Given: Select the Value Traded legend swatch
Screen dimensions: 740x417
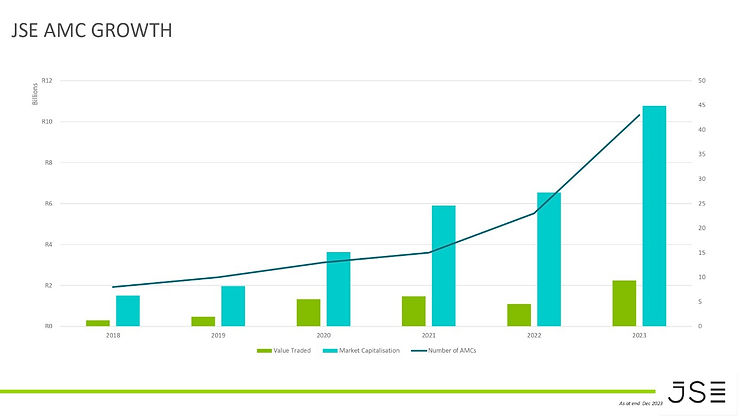Looking at the screenshot, I should click(x=264, y=350).
